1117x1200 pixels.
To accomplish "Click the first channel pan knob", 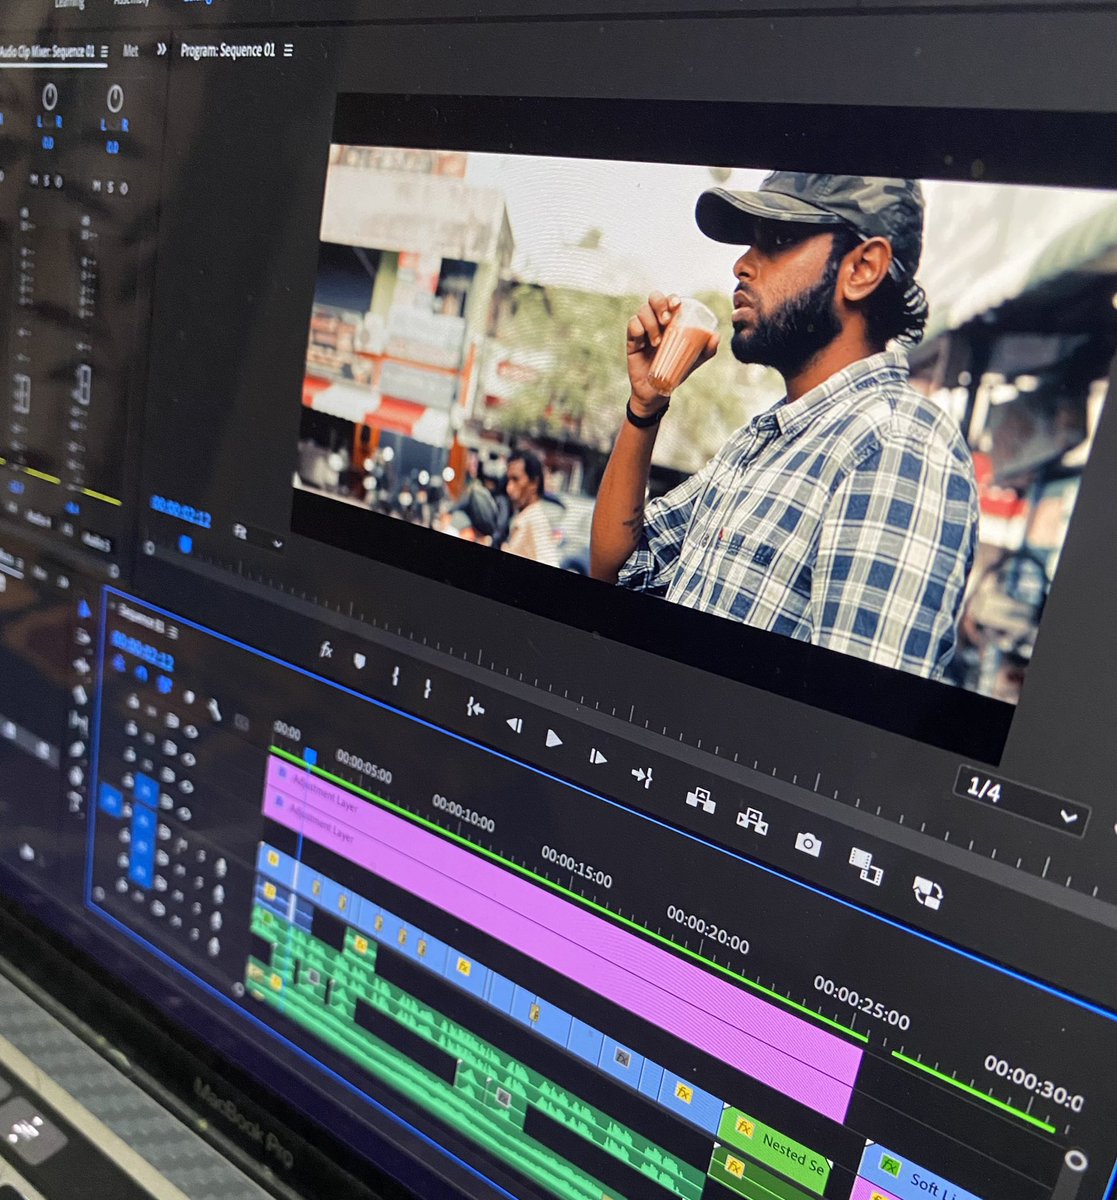I will pos(49,97).
